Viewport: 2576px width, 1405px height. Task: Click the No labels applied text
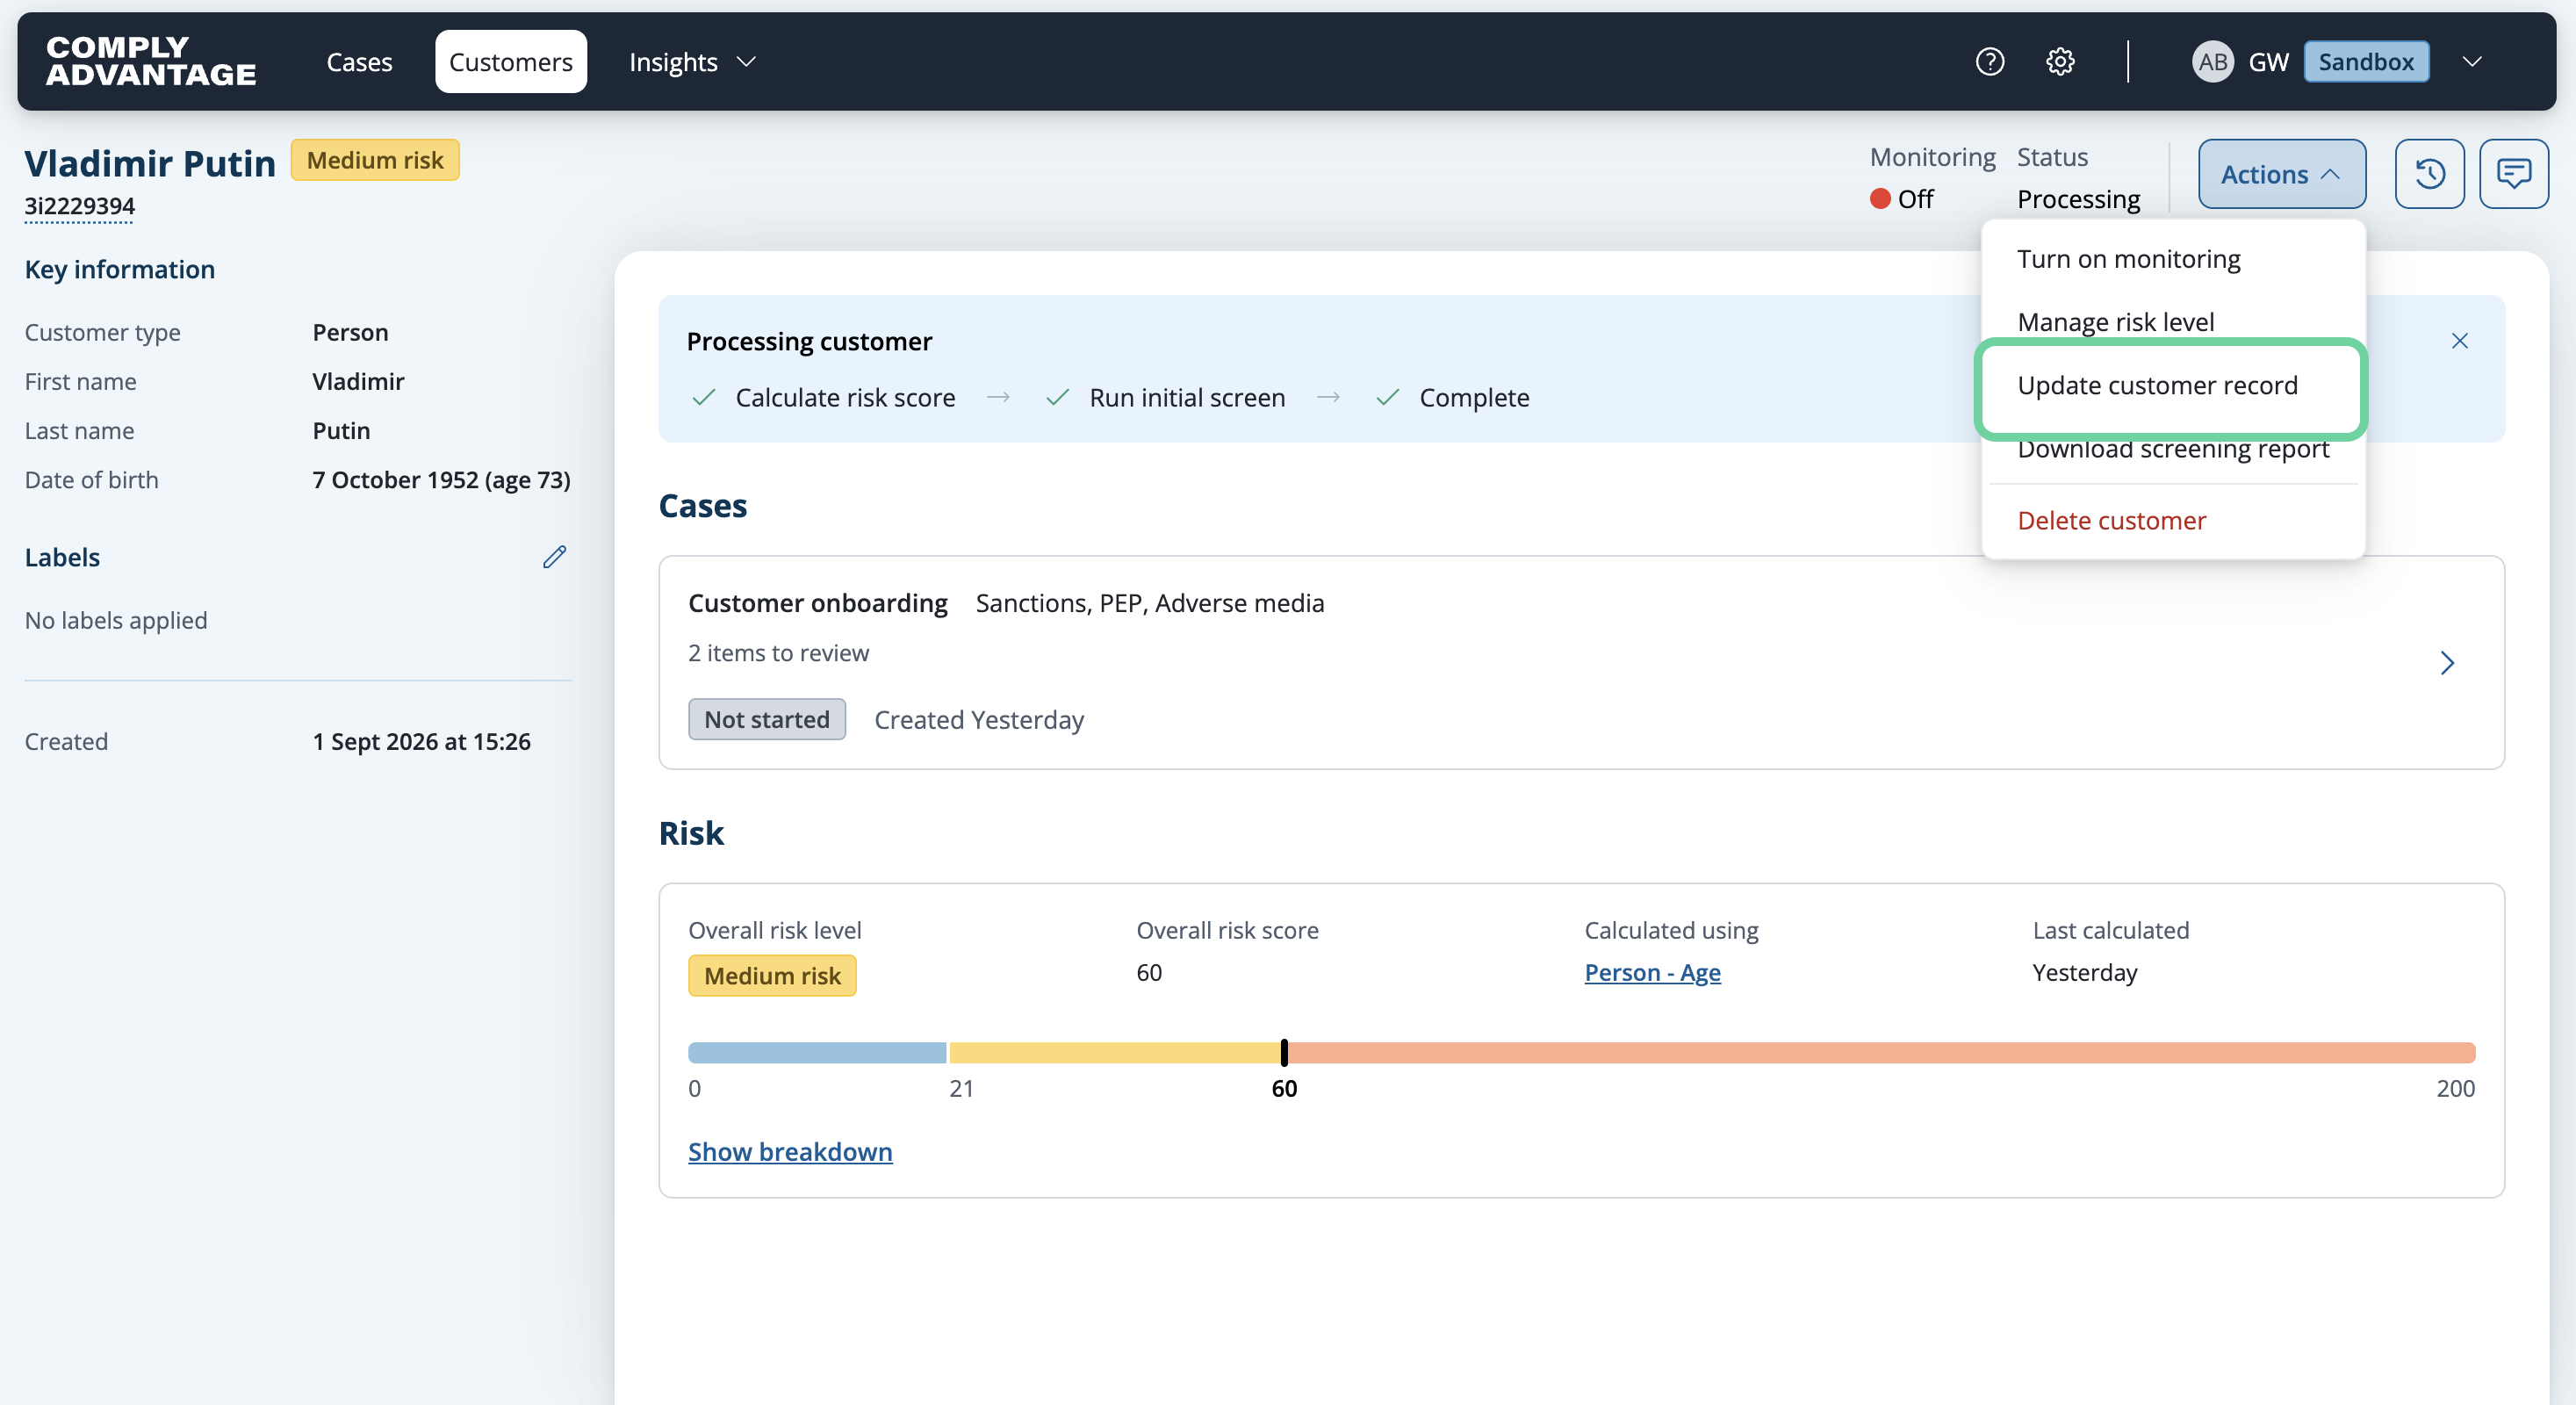[116, 620]
